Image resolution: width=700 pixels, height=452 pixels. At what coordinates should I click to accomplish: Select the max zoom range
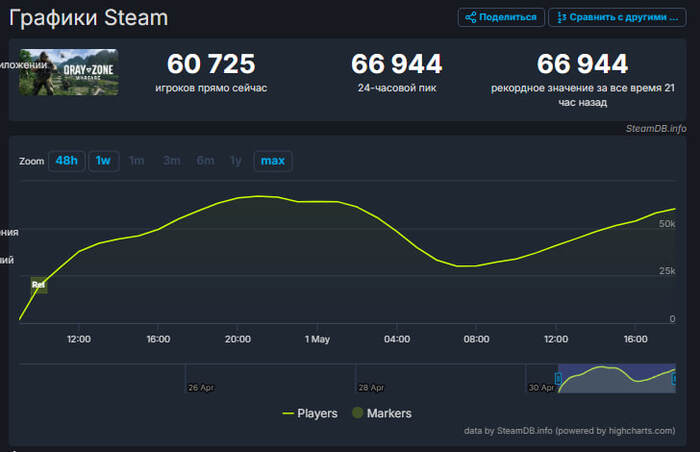[x=273, y=161]
